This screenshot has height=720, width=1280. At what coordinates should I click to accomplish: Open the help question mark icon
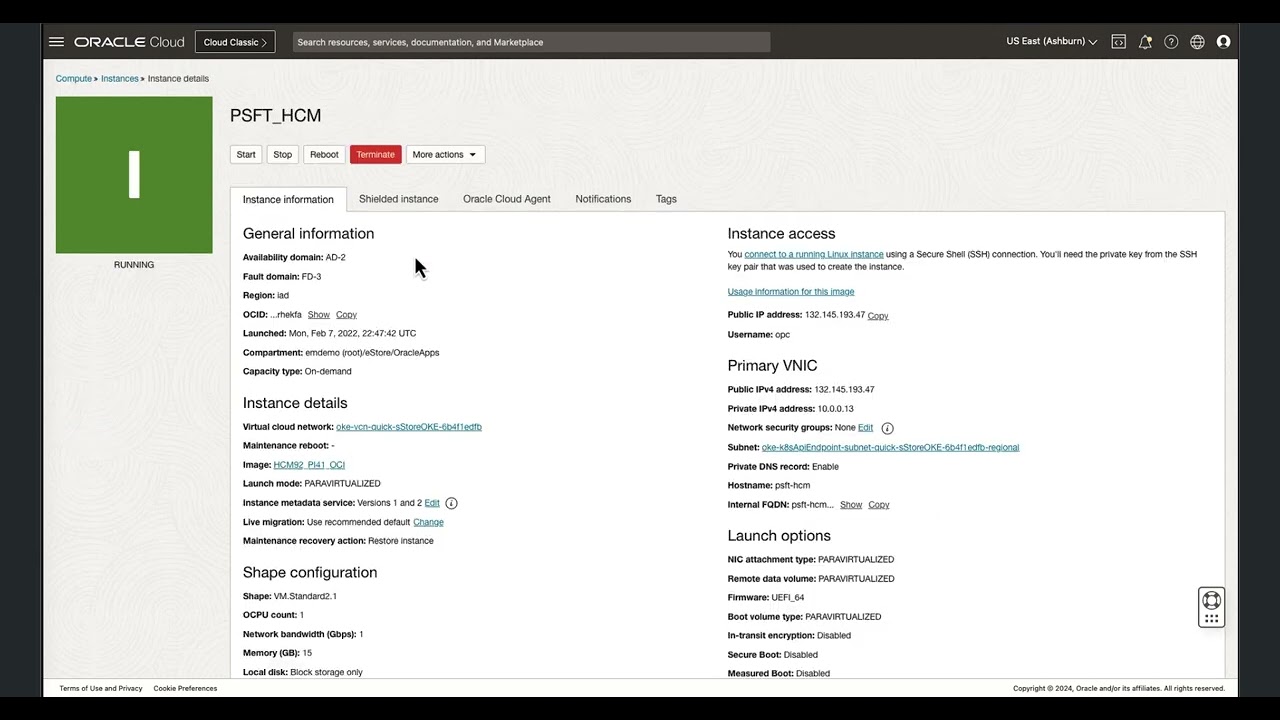(x=1171, y=42)
